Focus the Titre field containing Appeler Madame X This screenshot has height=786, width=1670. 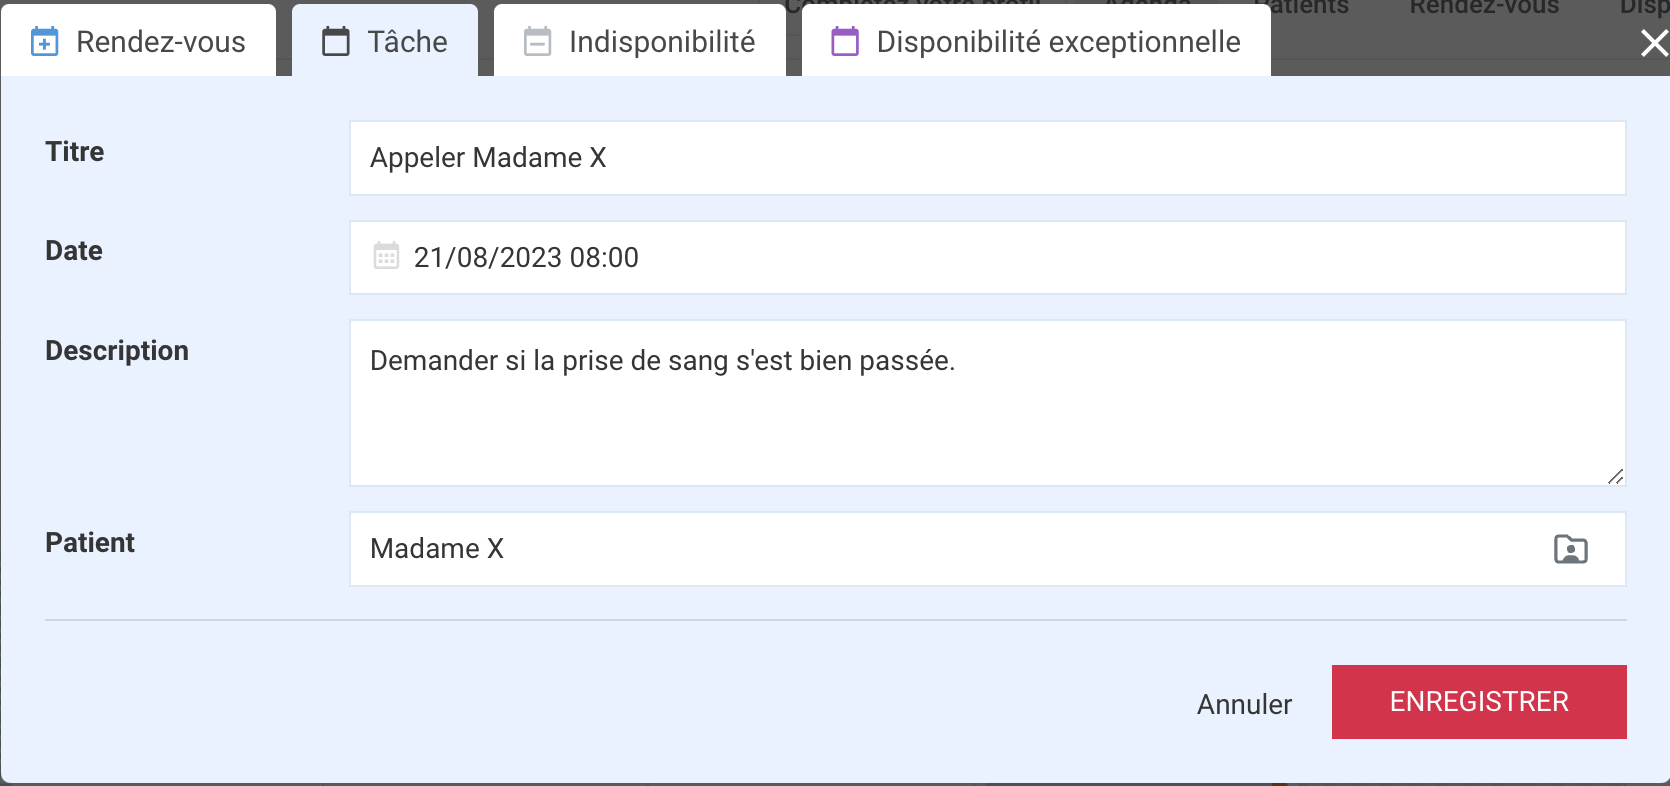click(988, 158)
